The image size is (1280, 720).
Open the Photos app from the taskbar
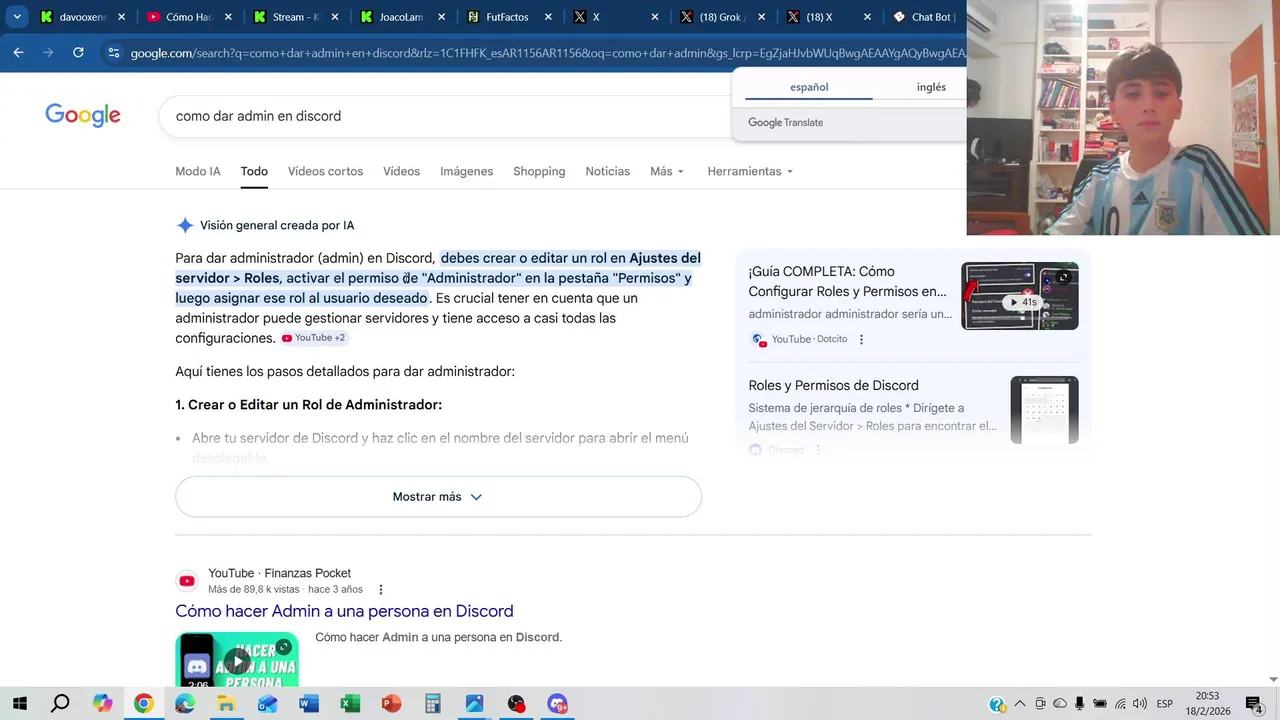tap(474, 704)
